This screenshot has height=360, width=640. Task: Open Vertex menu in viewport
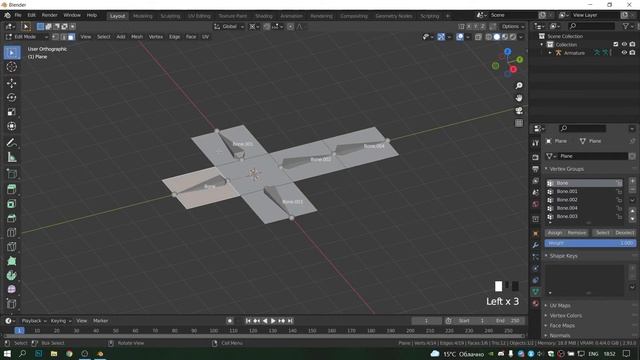(156, 37)
